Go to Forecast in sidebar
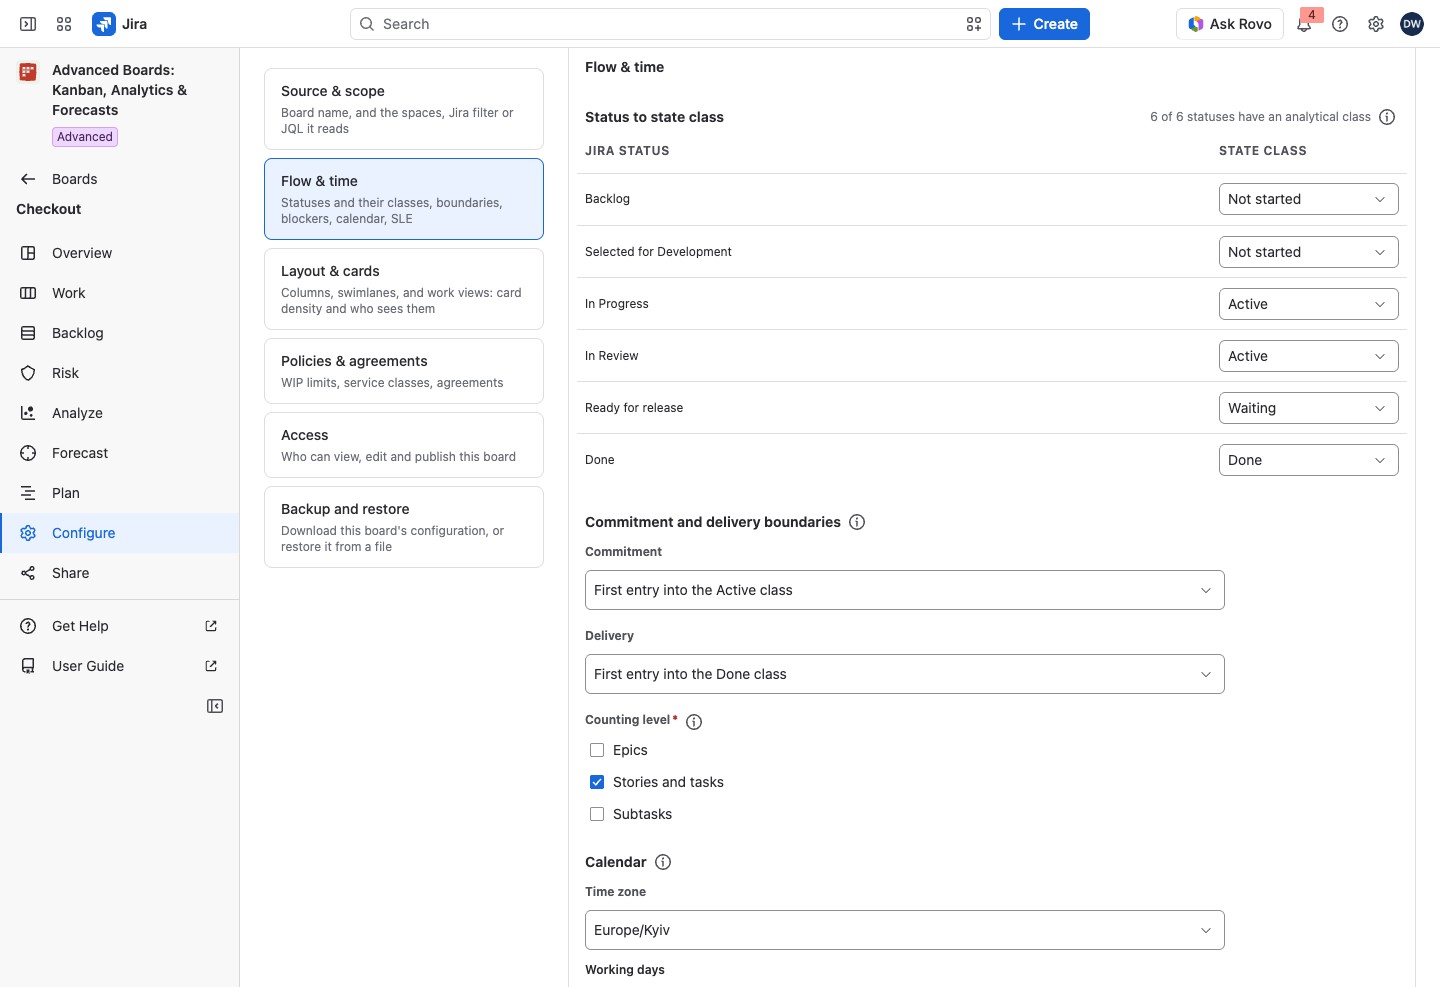 coord(120,453)
